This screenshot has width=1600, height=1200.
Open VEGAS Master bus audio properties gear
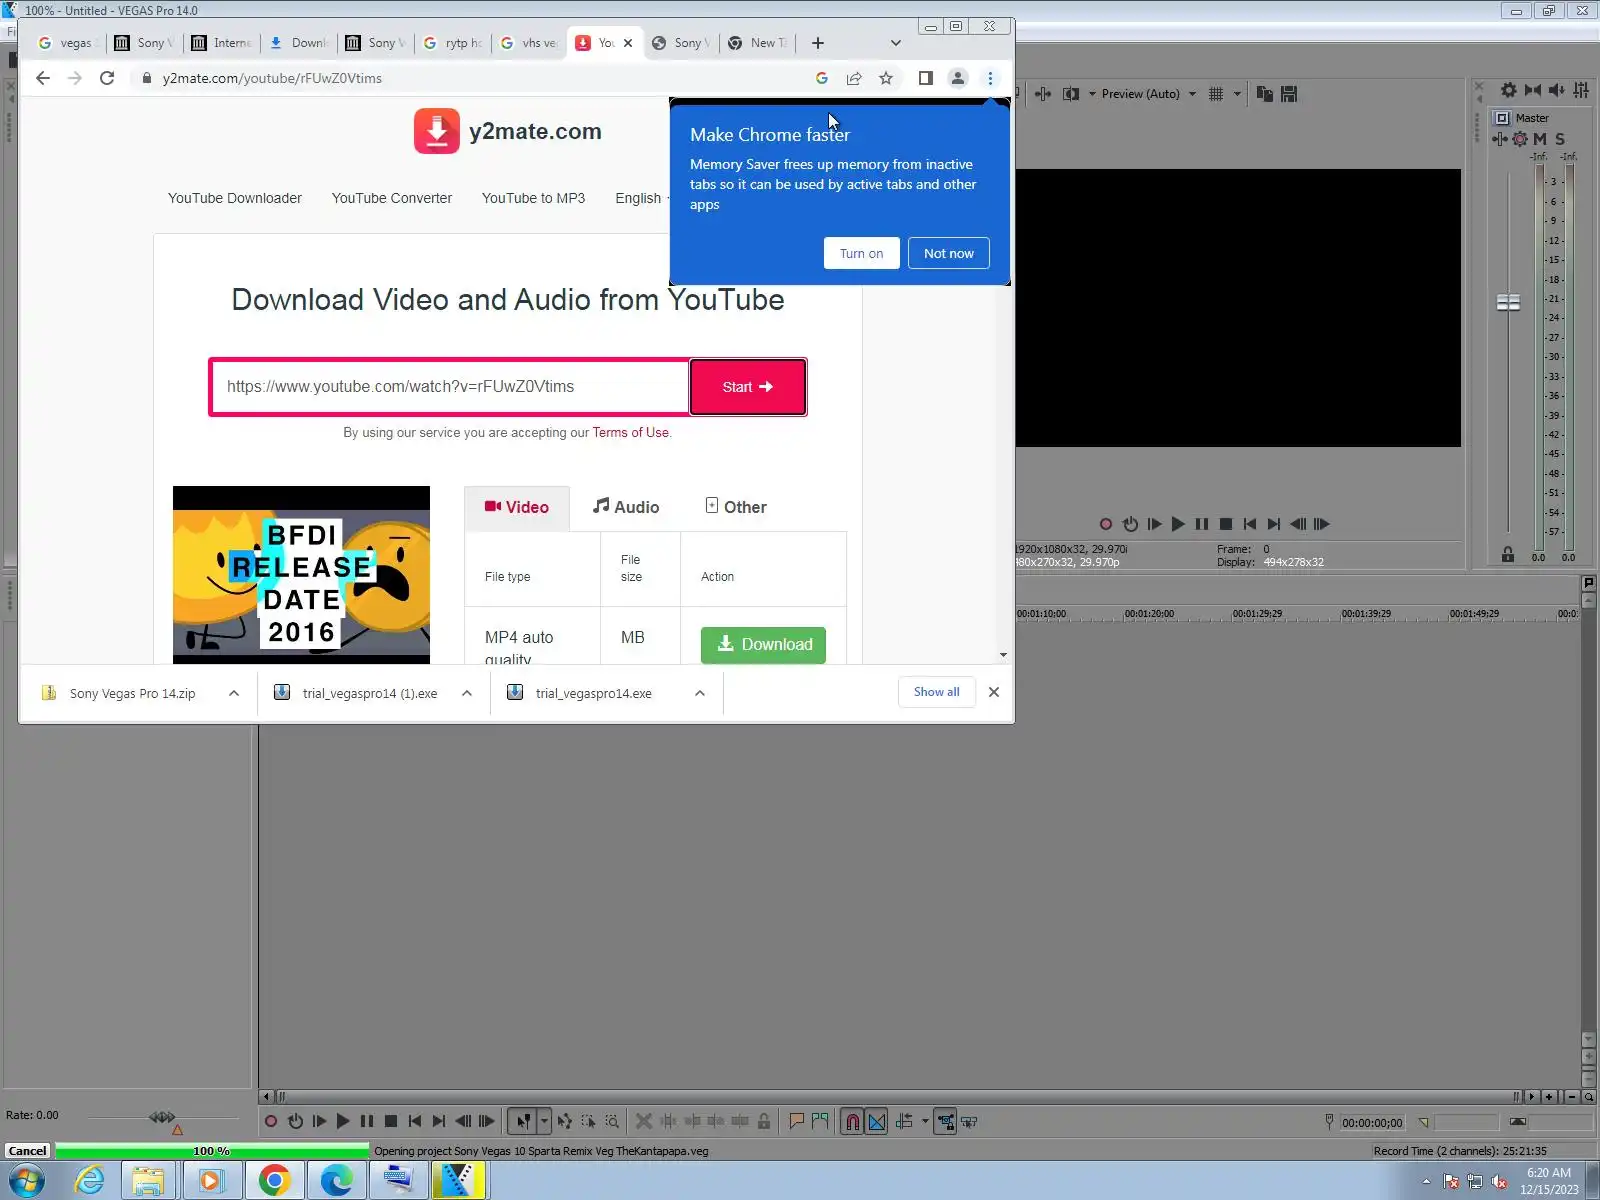(1509, 90)
